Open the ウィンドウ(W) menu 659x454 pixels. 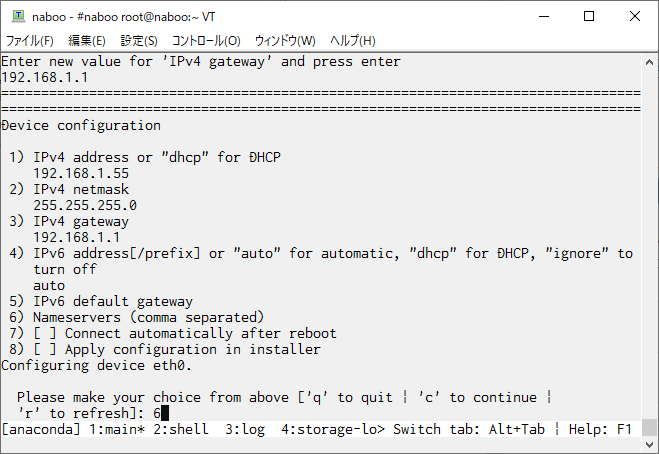pyautogui.click(x=285, y=41)
